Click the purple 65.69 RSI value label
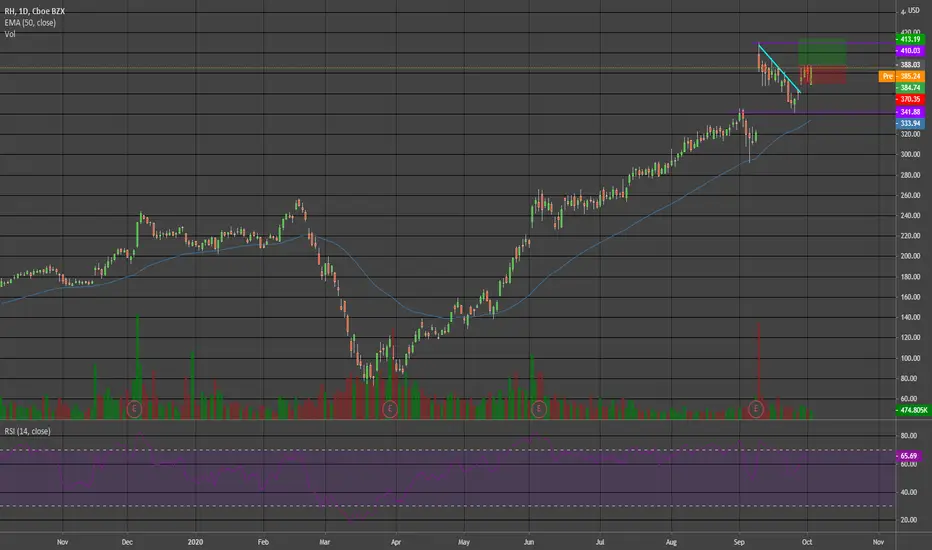Viewport: 932px width, 550px height. point(909,456)
